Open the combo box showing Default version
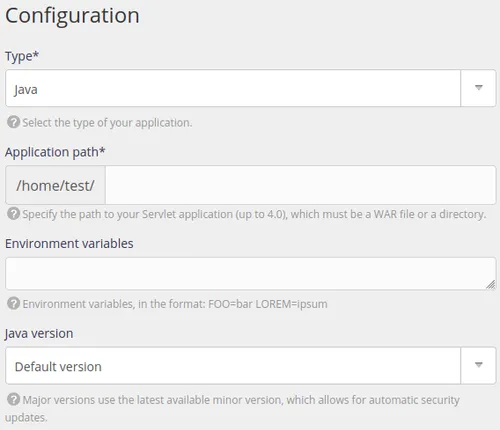Viewport: 500px width, 430px height. coord(251,365)
